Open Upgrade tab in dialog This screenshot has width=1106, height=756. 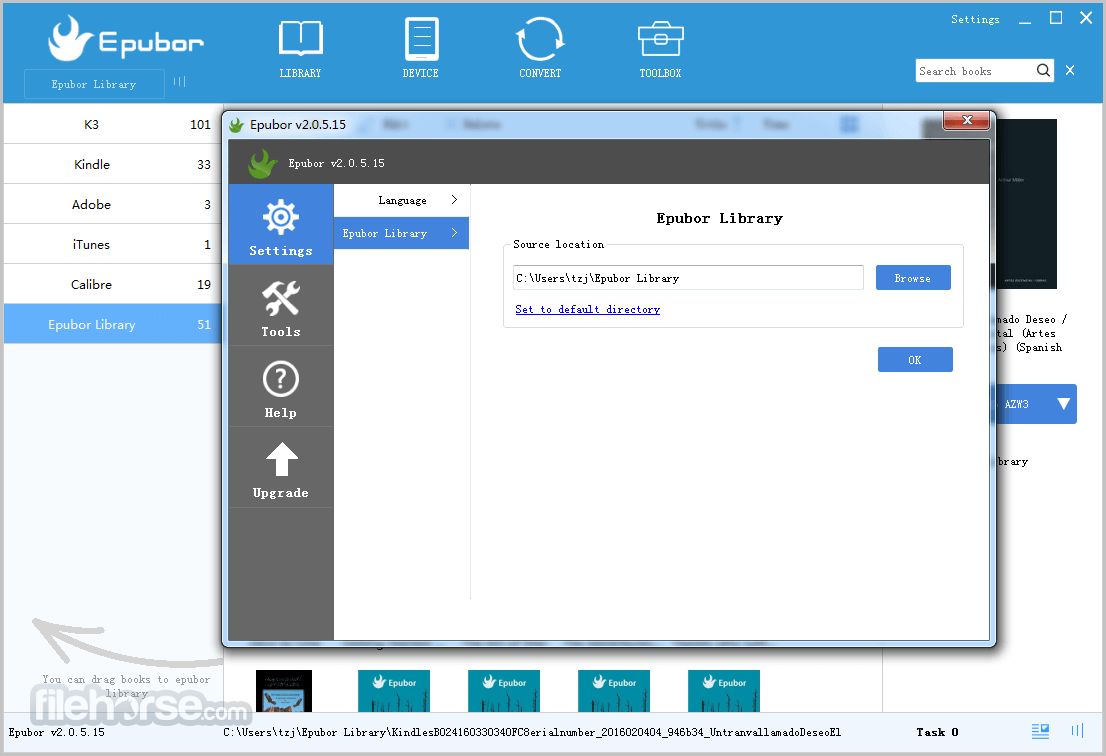(x=281, y=468)
